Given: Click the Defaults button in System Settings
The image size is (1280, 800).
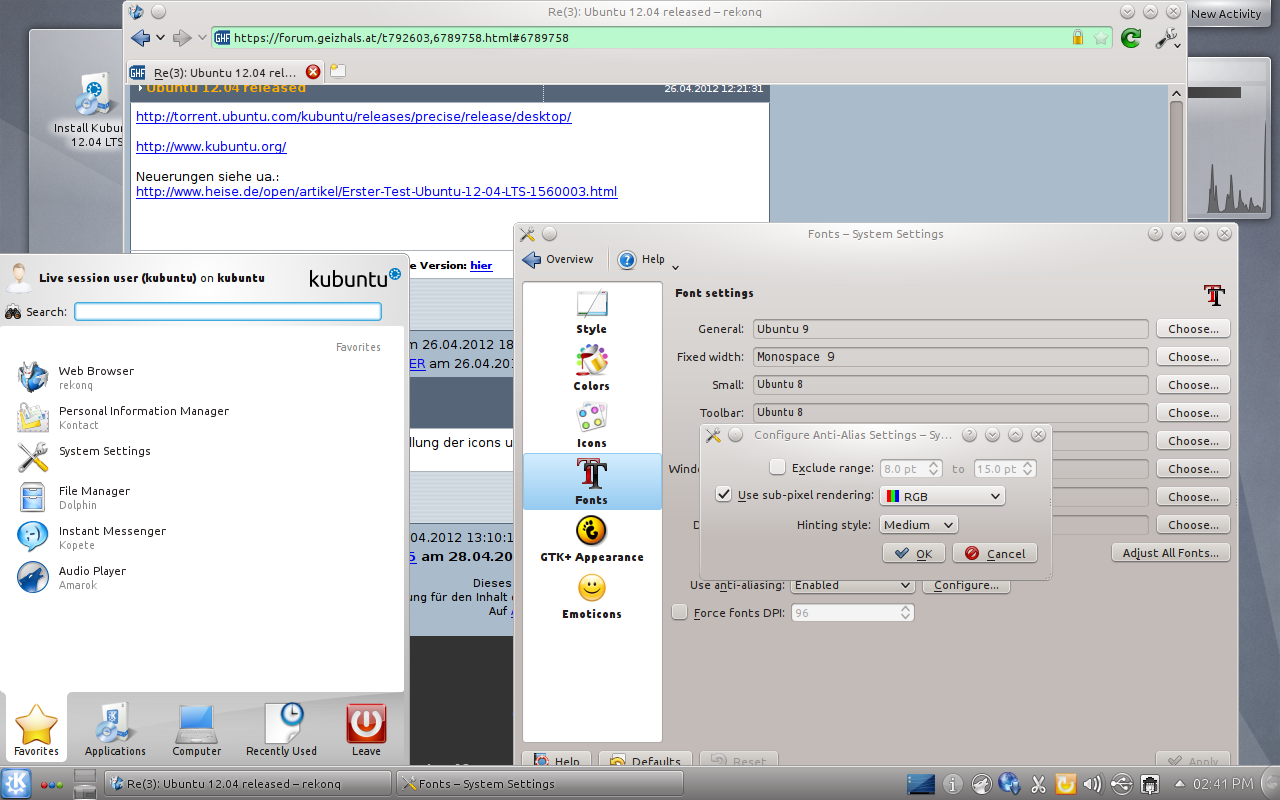Looking at the screenshot, I should coord(645,760).
